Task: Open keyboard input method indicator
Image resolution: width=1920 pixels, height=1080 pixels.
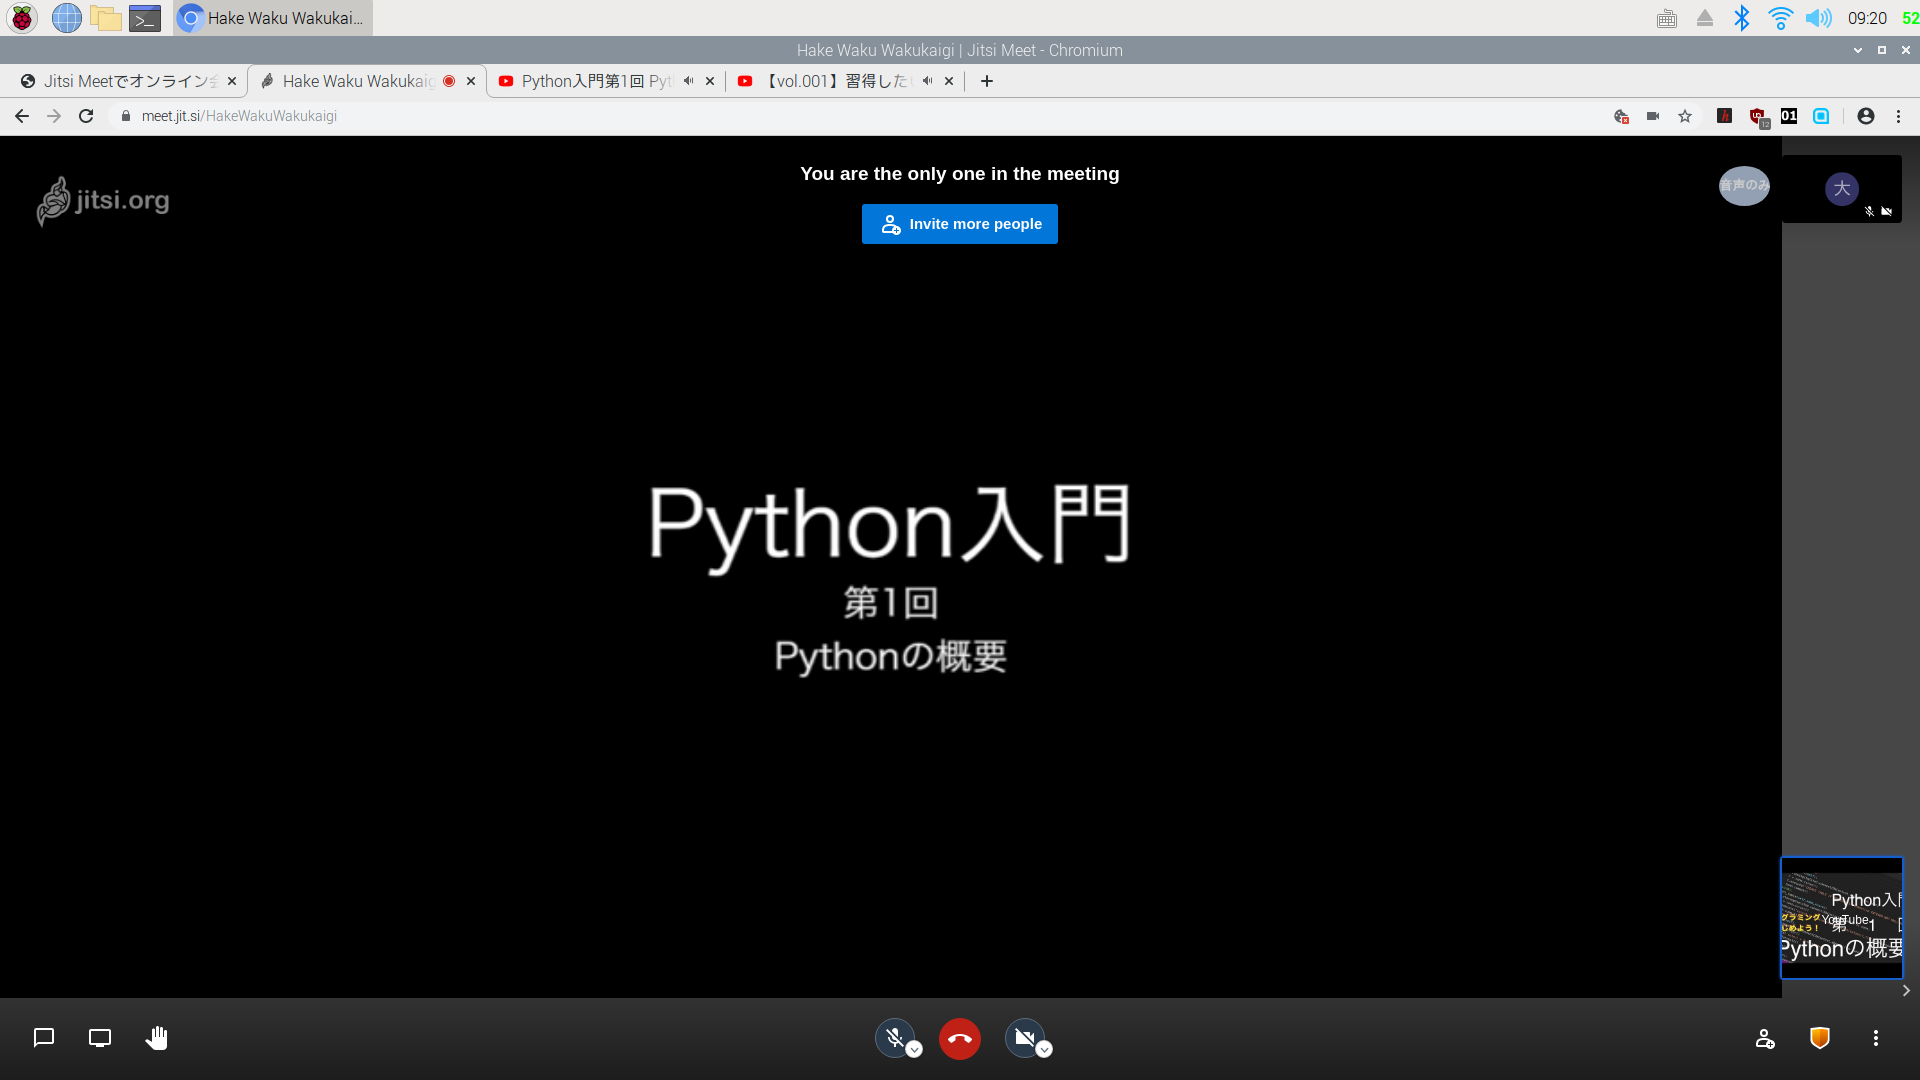Action: click(1666, 18)
